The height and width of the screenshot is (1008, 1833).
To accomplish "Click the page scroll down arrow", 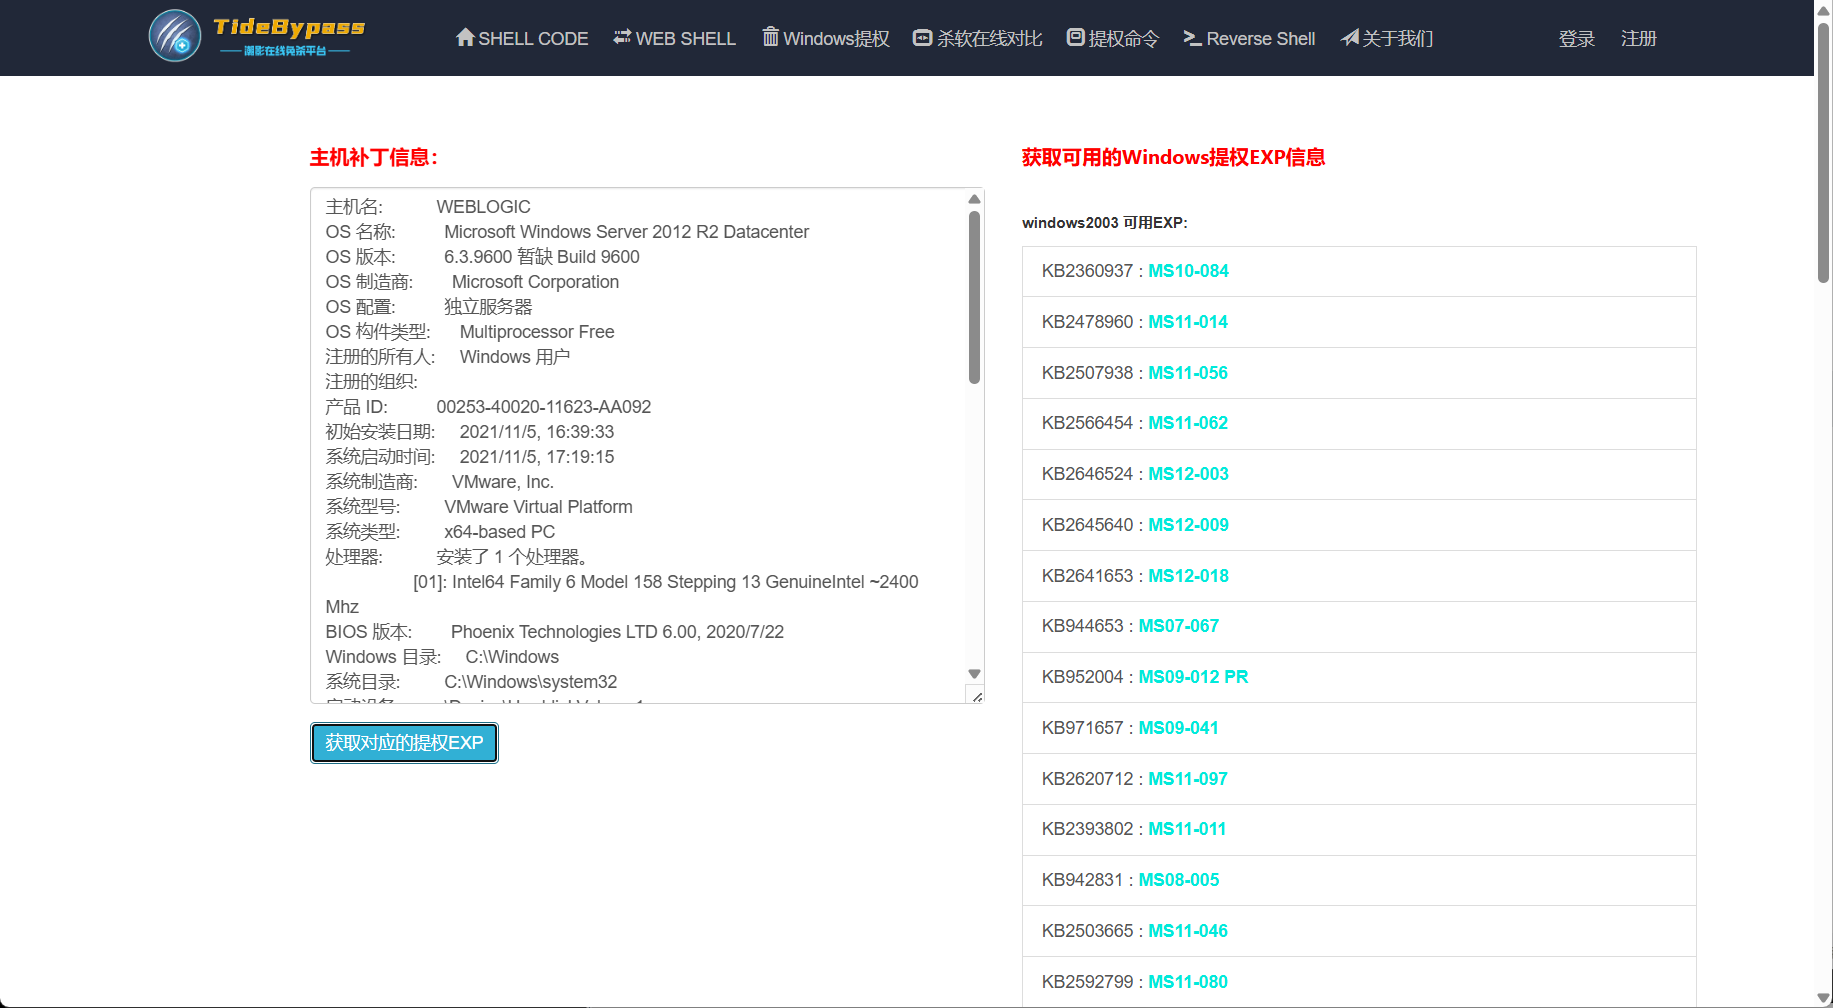I will point(1824,998).
